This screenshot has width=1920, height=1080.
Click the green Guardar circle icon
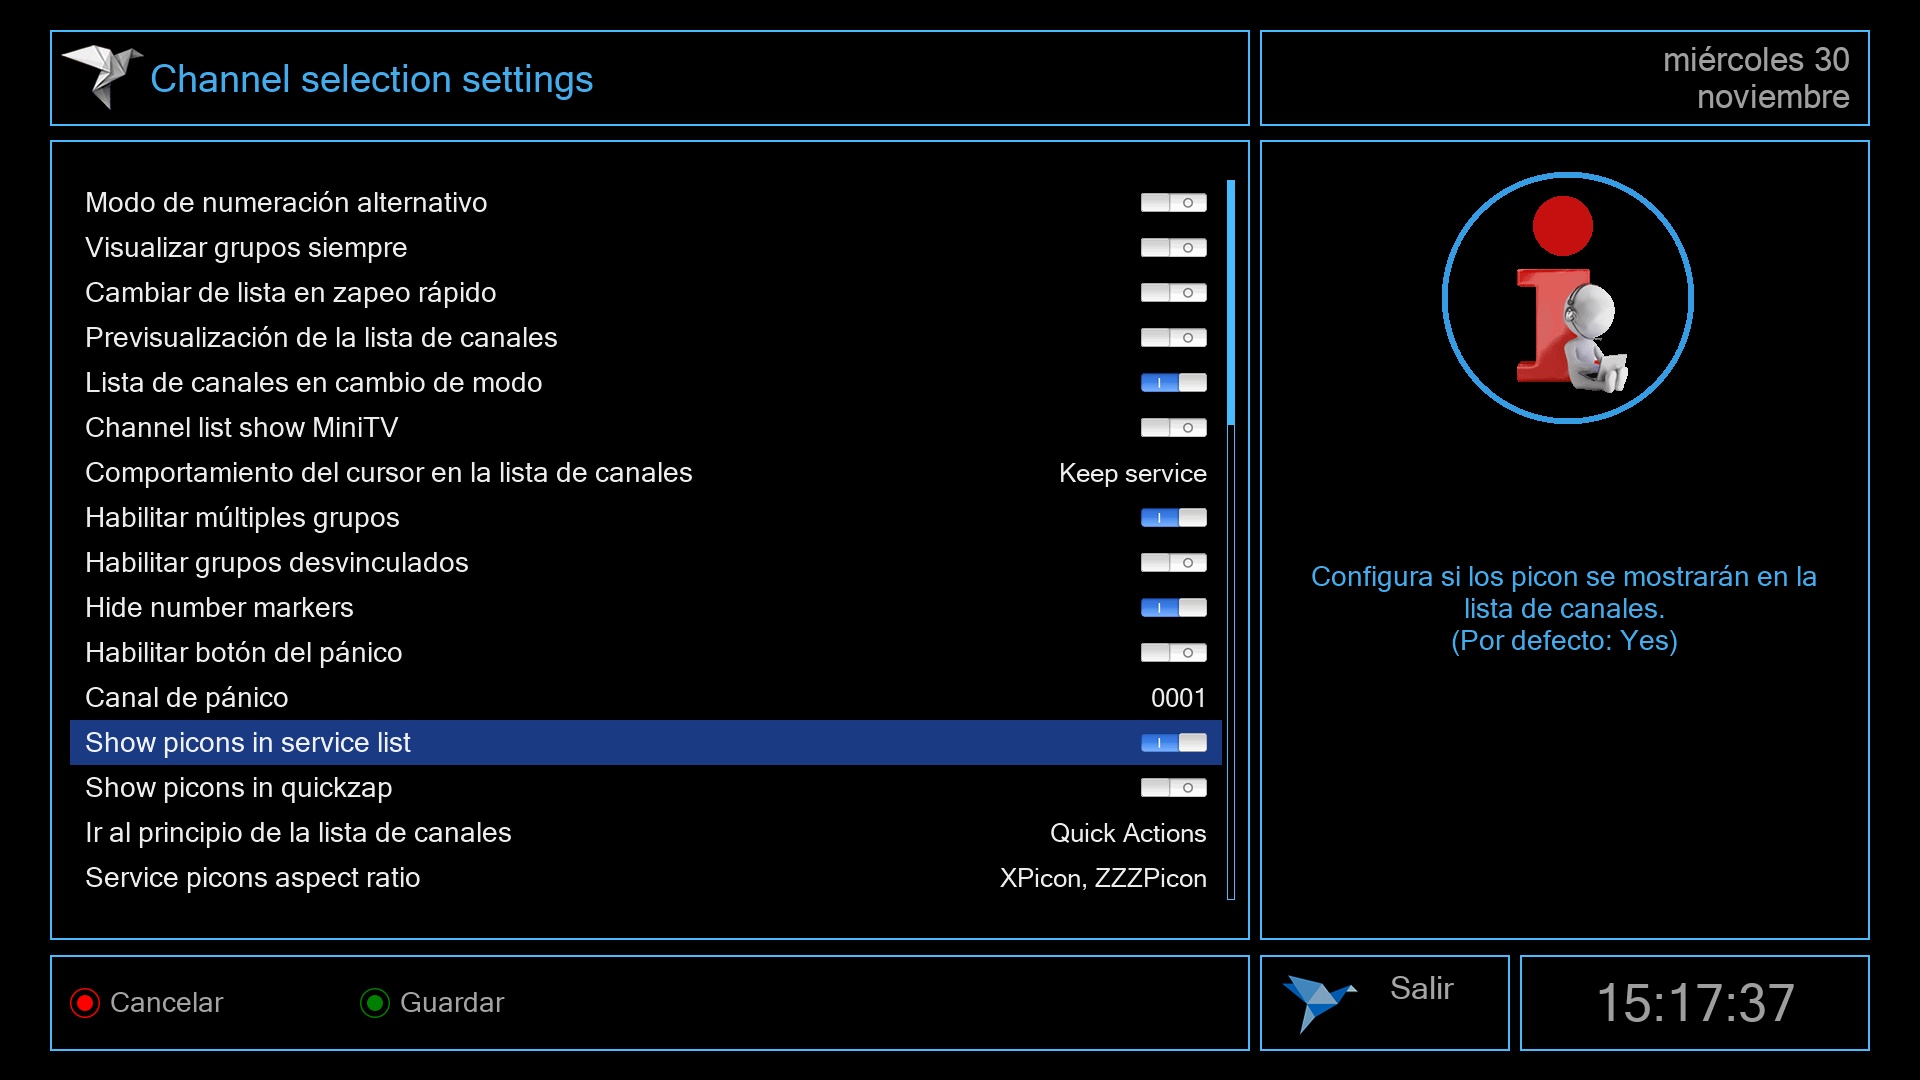click(375, 1003)
